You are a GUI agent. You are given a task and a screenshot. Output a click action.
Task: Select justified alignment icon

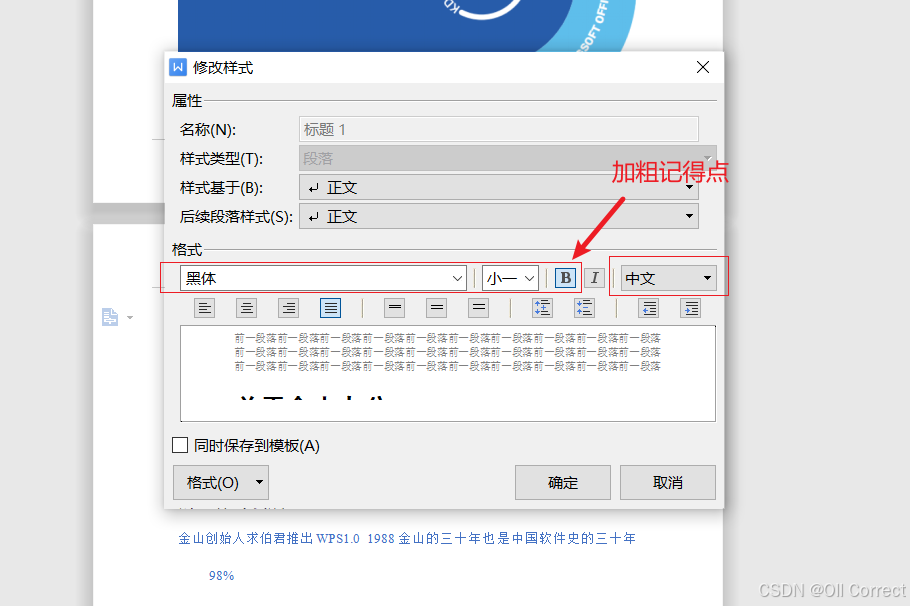(x=330, y=308)
